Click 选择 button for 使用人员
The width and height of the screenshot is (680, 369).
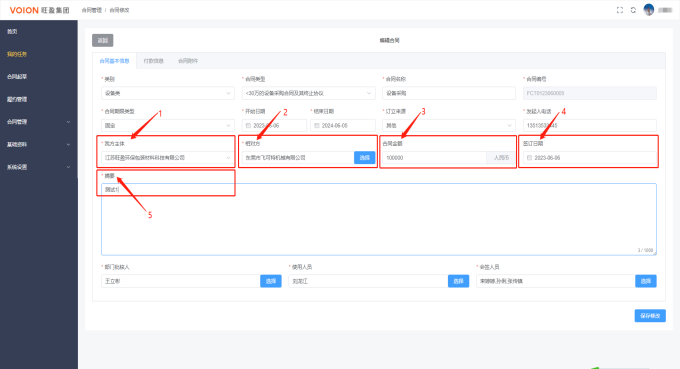[458, 281]
